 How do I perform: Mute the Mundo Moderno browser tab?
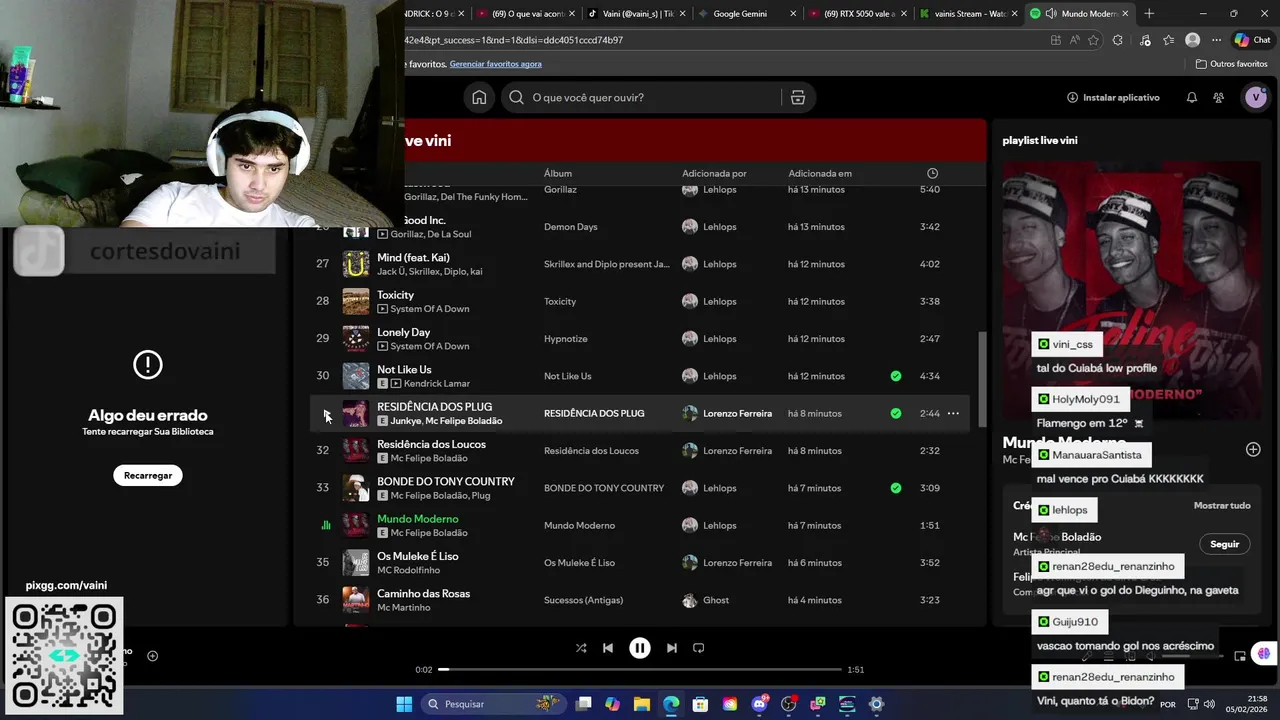pyautogui.click(x=1051, y=13)
